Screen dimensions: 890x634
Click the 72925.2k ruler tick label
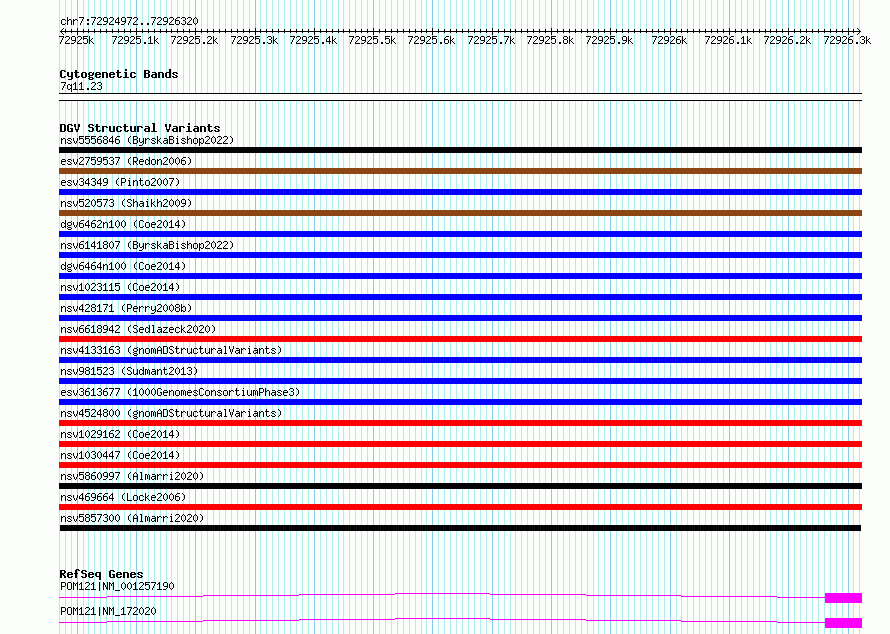194,40
